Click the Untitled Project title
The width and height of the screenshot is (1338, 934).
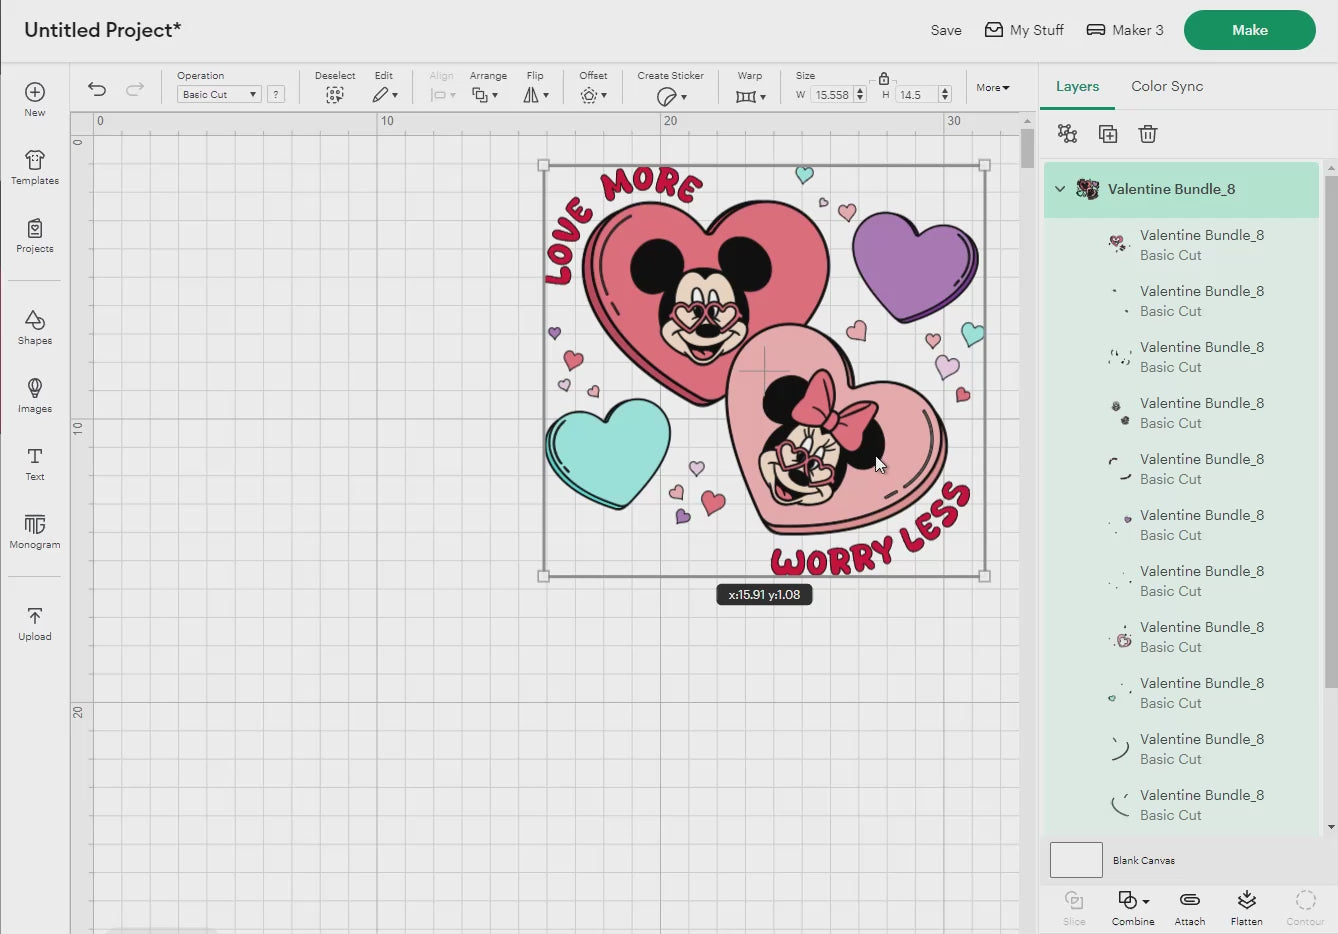coord(102,30)
